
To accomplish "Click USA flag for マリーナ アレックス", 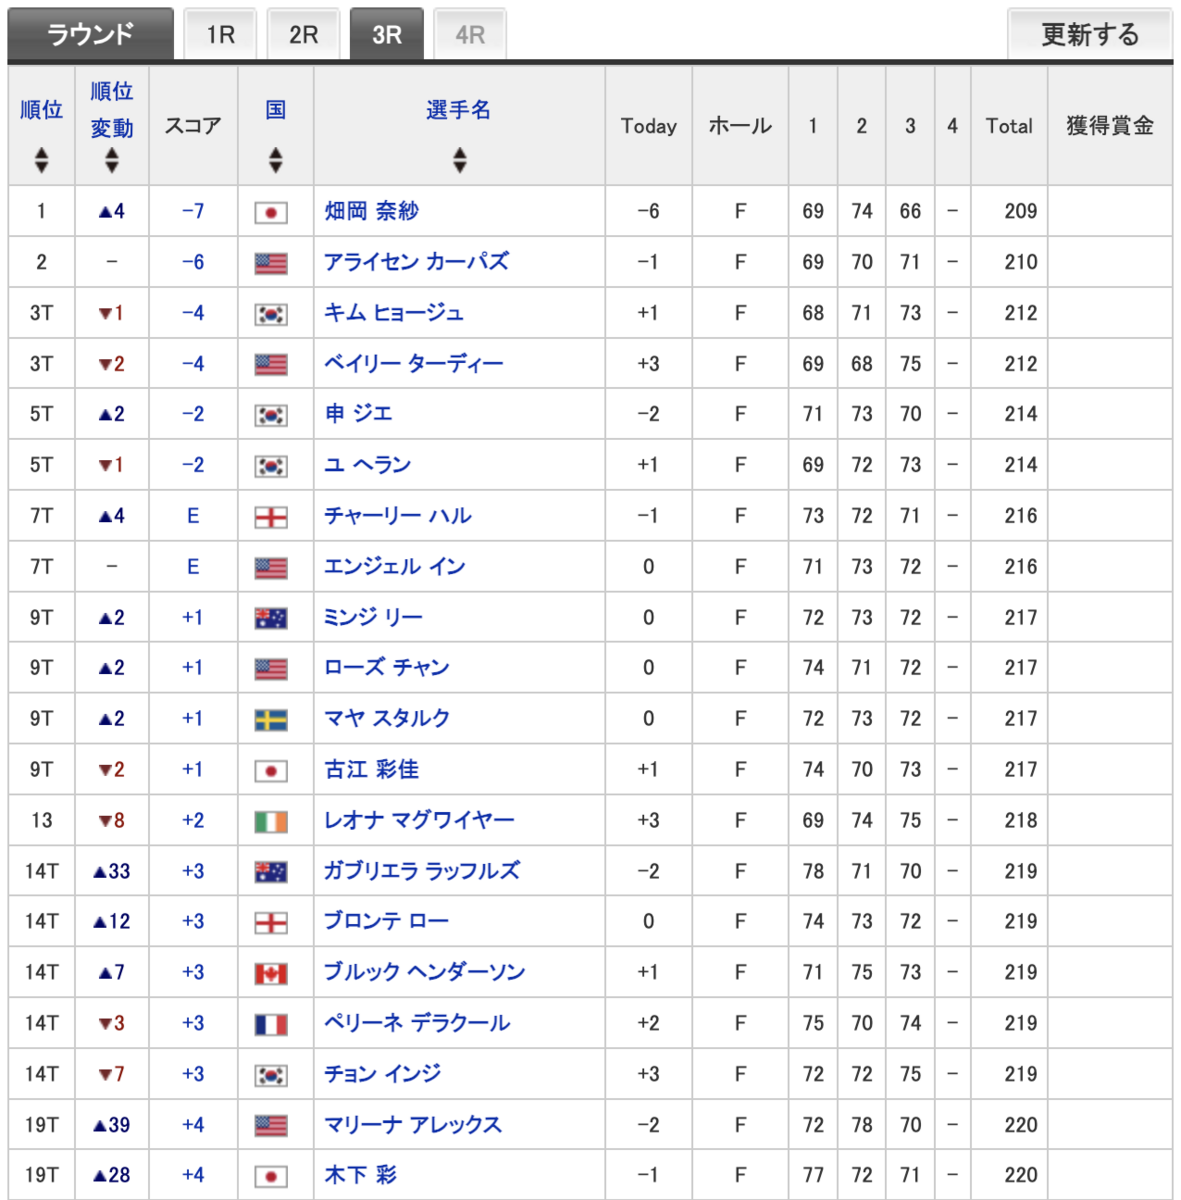I will pos(271,1127).
